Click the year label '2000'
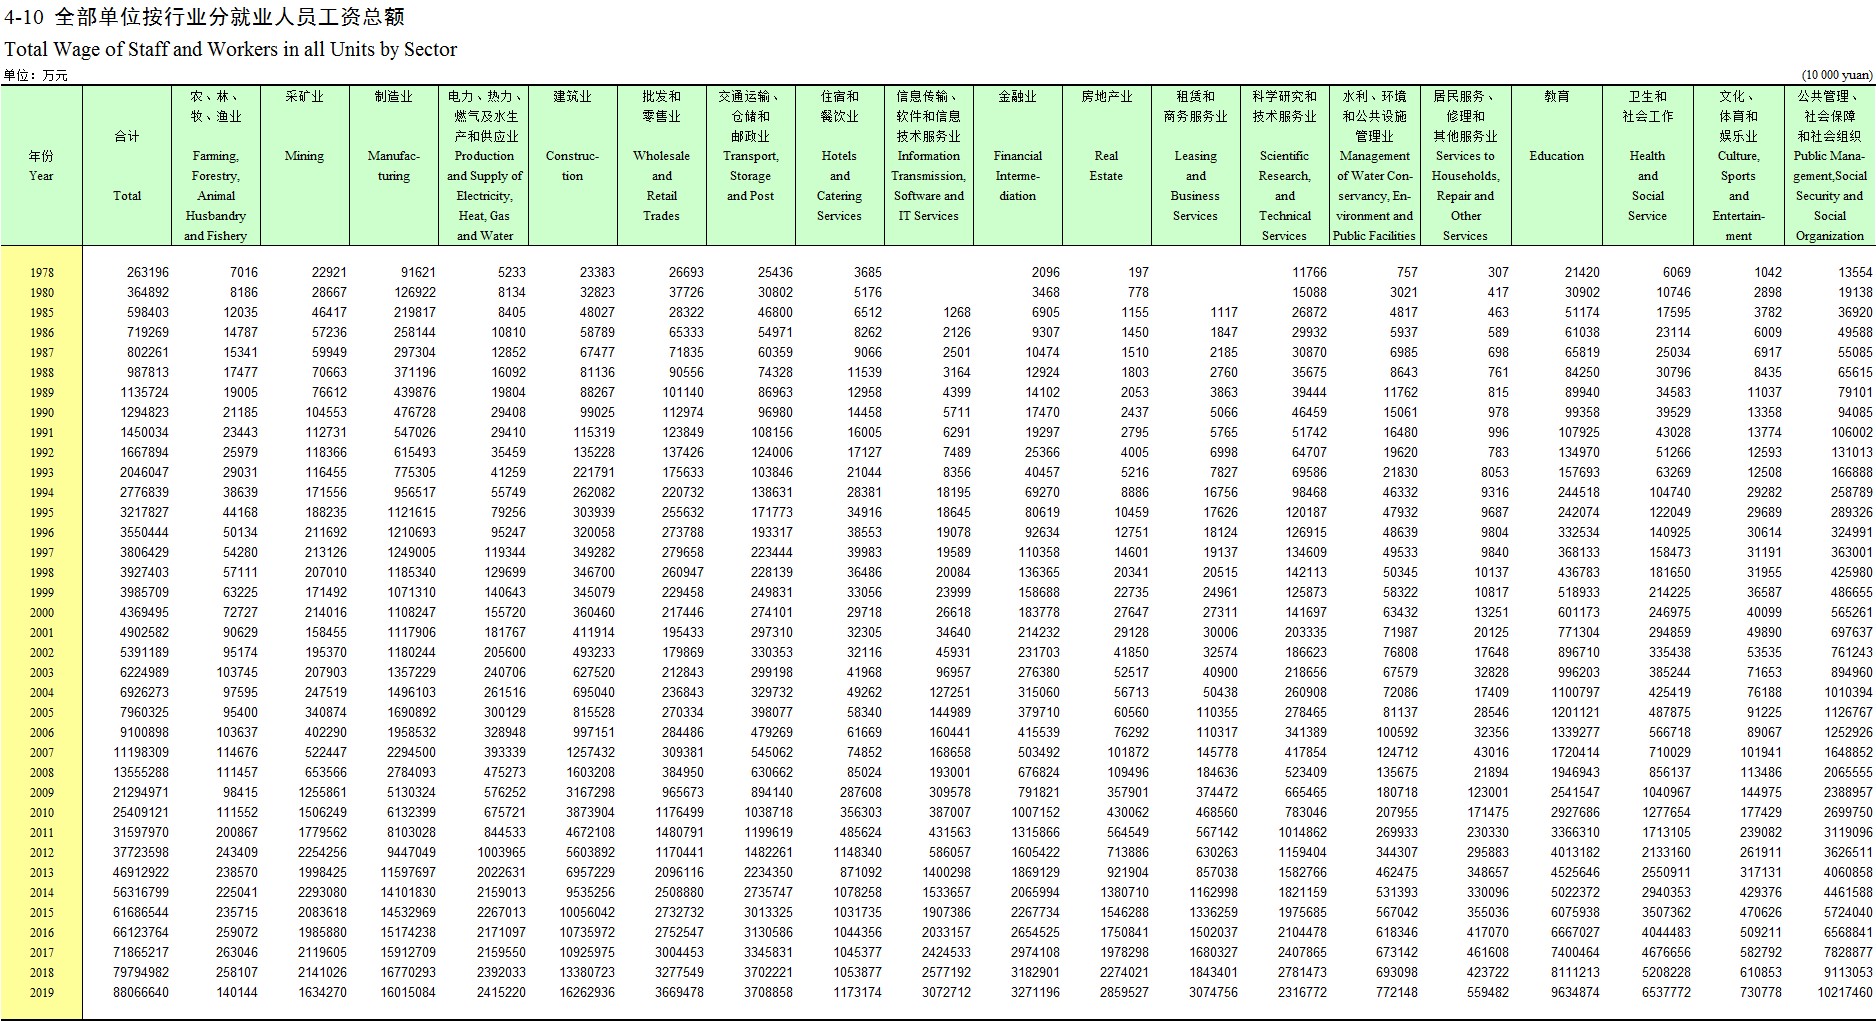1876x1021 pixels. pos(41,613)
